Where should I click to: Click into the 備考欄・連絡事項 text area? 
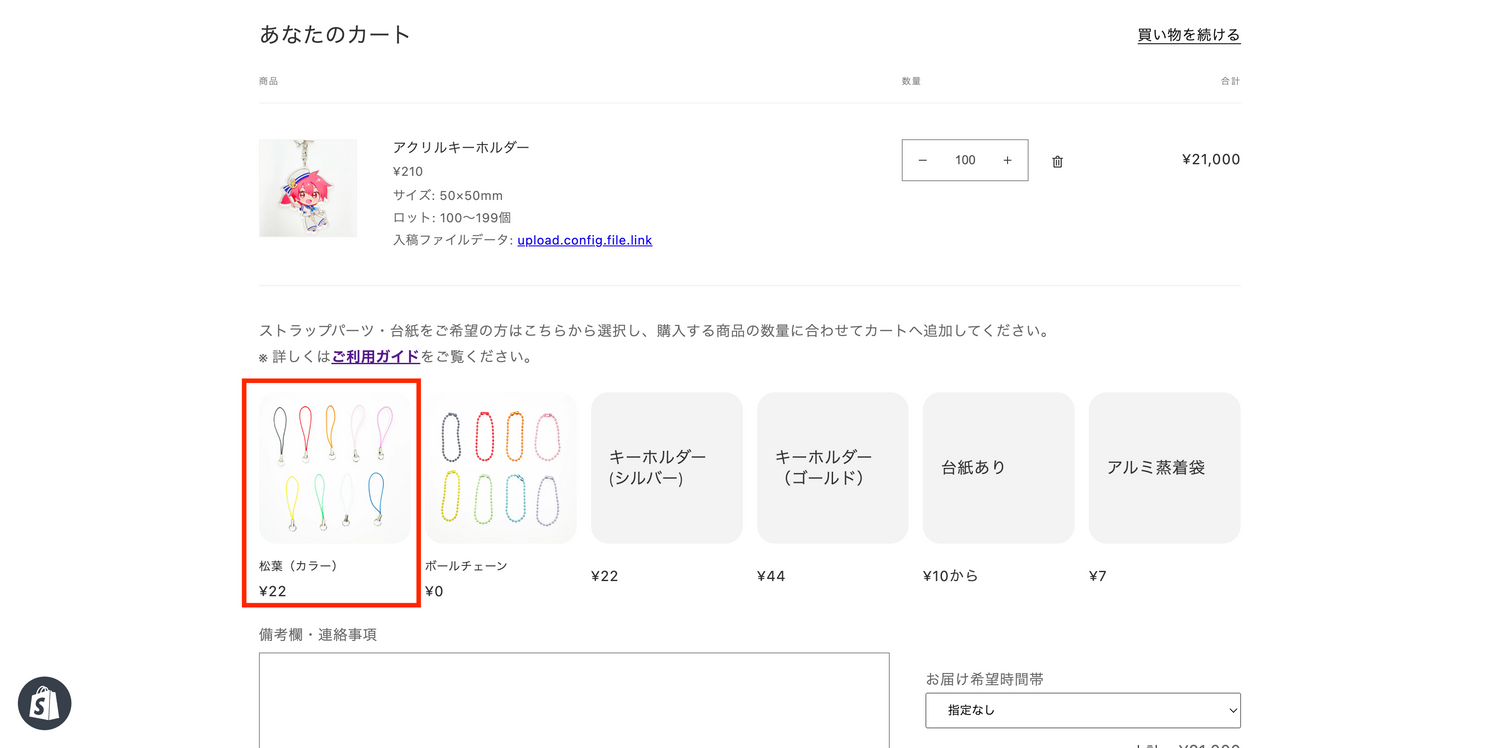(x=573, y=700)
